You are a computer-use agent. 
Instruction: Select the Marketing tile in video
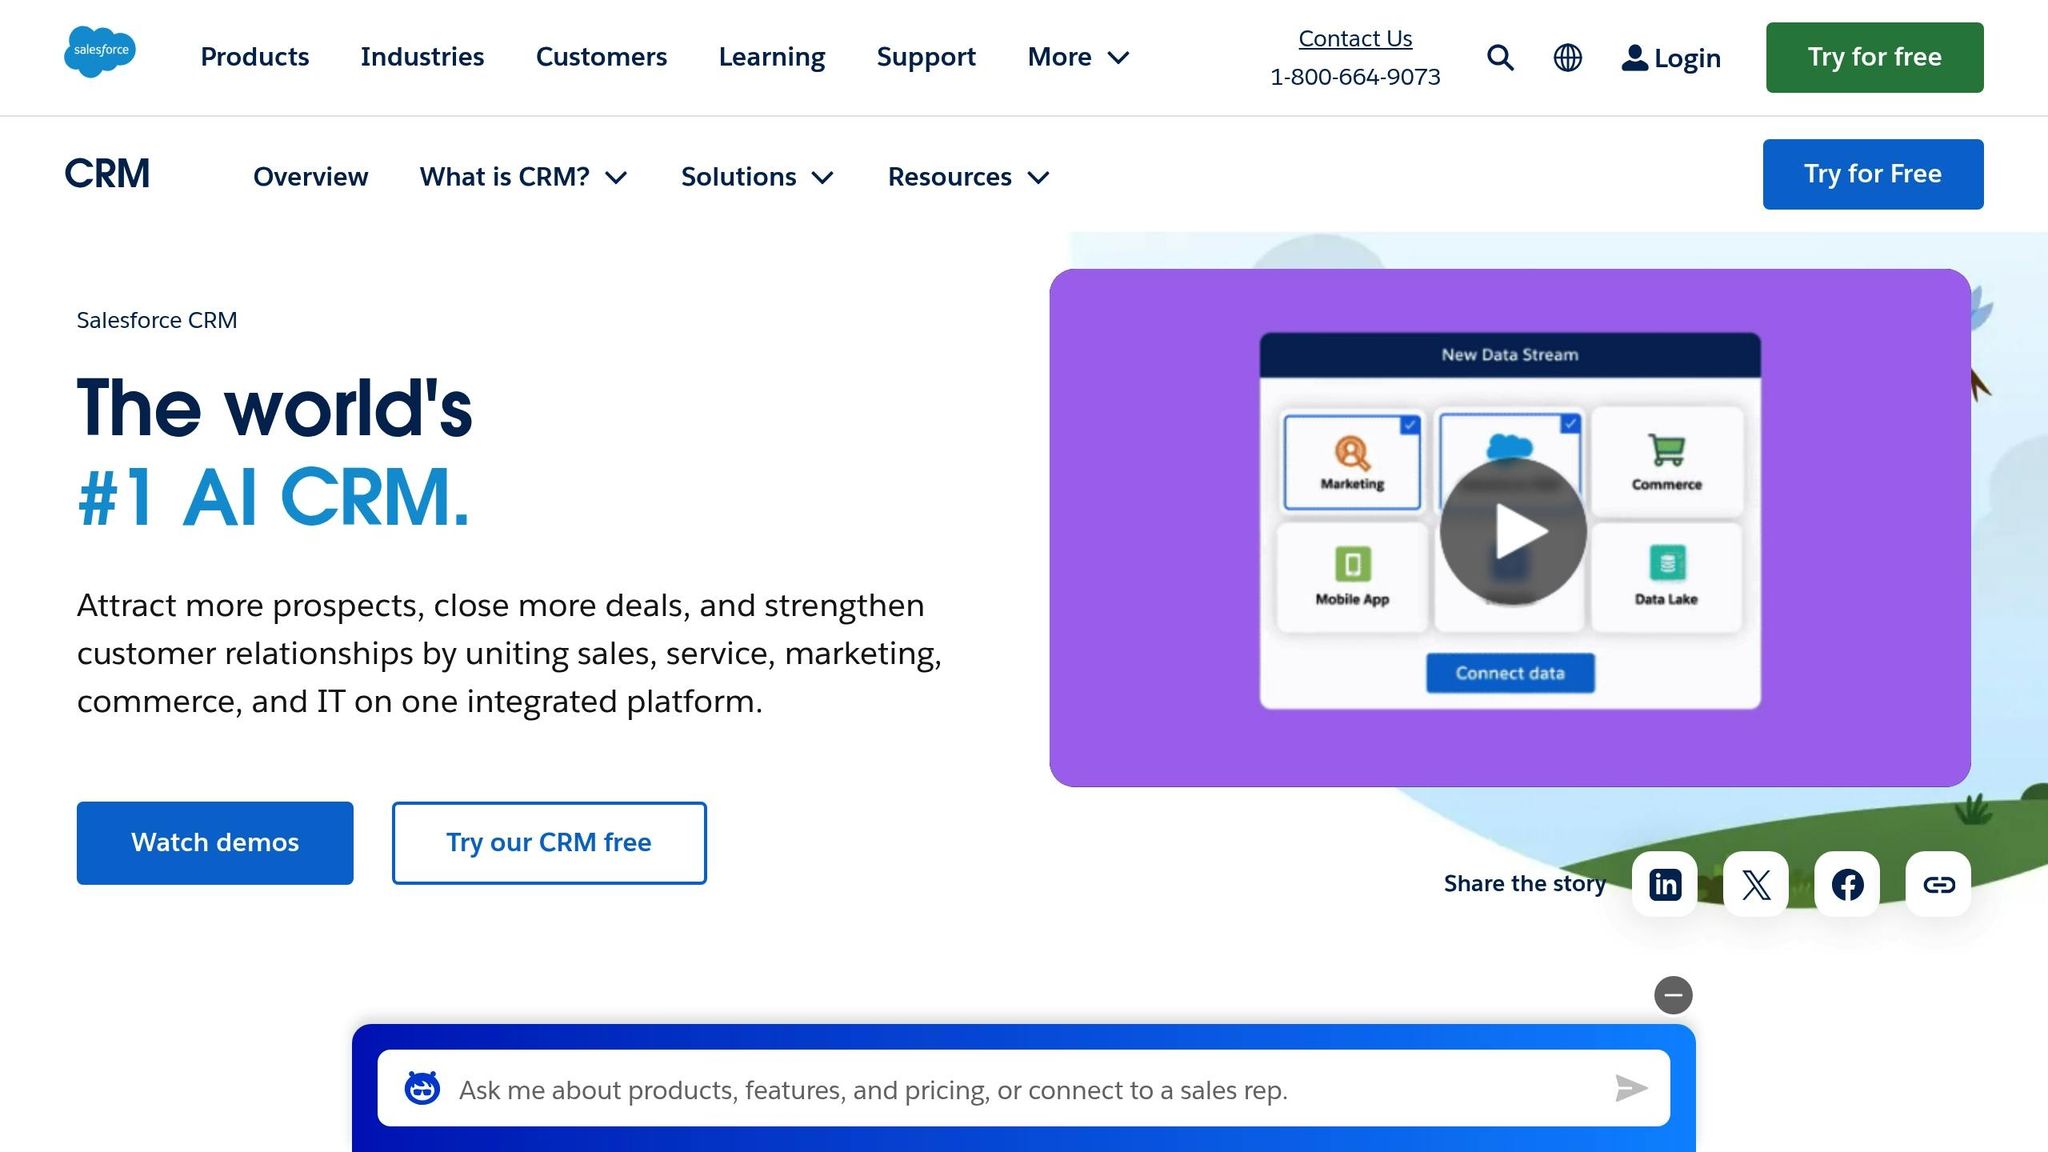click(1352, 462)
